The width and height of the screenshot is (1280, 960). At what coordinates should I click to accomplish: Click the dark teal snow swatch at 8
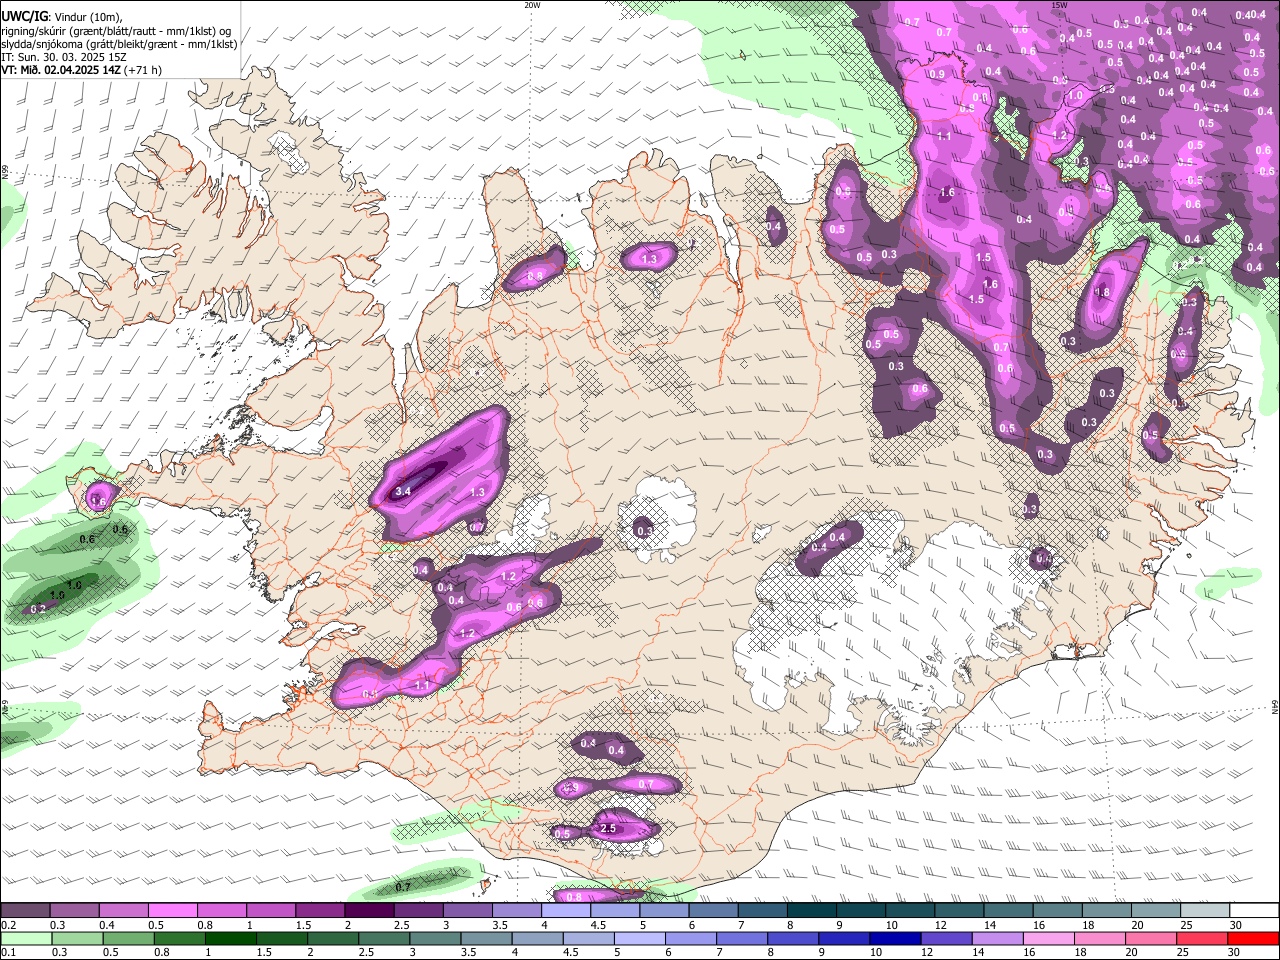click(811, 911)
